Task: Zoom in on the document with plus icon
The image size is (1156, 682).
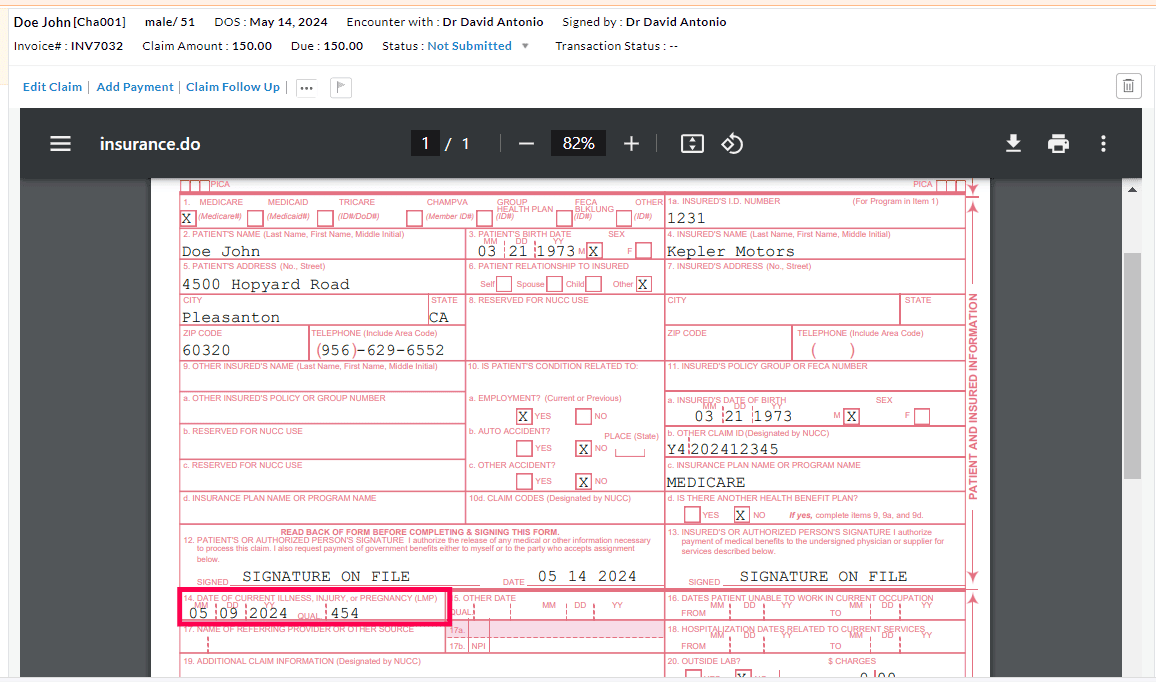Action: pos(631,143)
